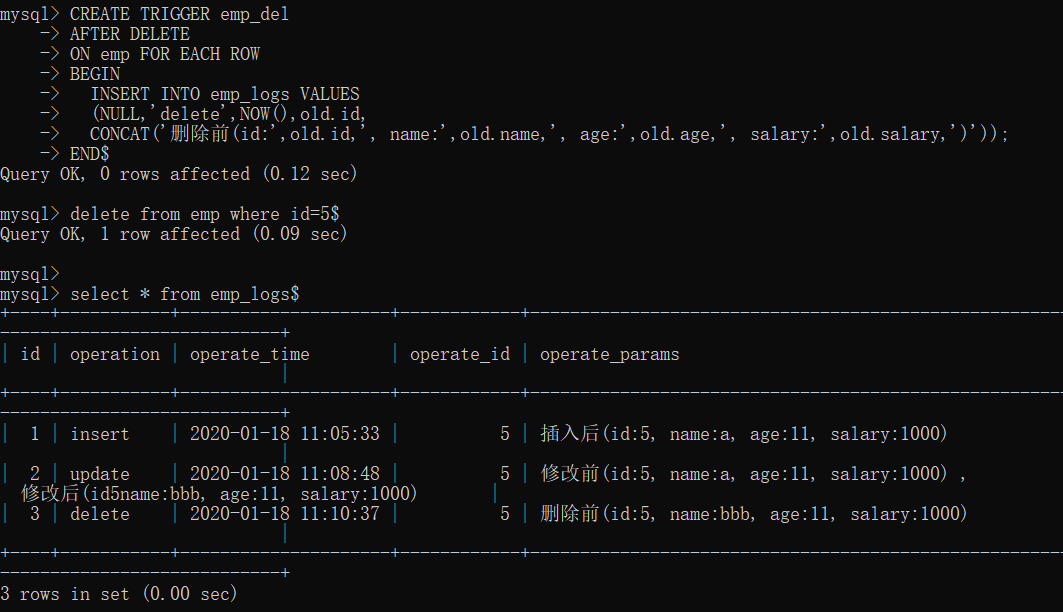1063x612 pixels.
Task: Click the END$ terminator line
Action: pyautogui.click(x=89, y=154)
